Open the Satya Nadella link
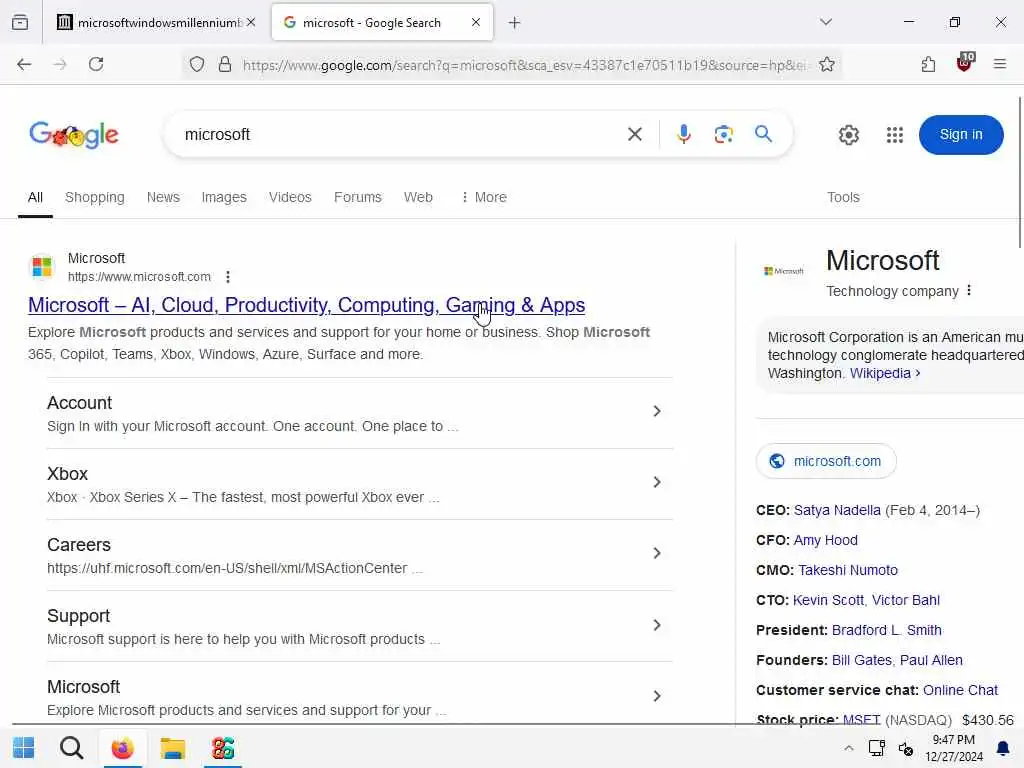Viewport: 1024px width, 768px height. point(837,510)
